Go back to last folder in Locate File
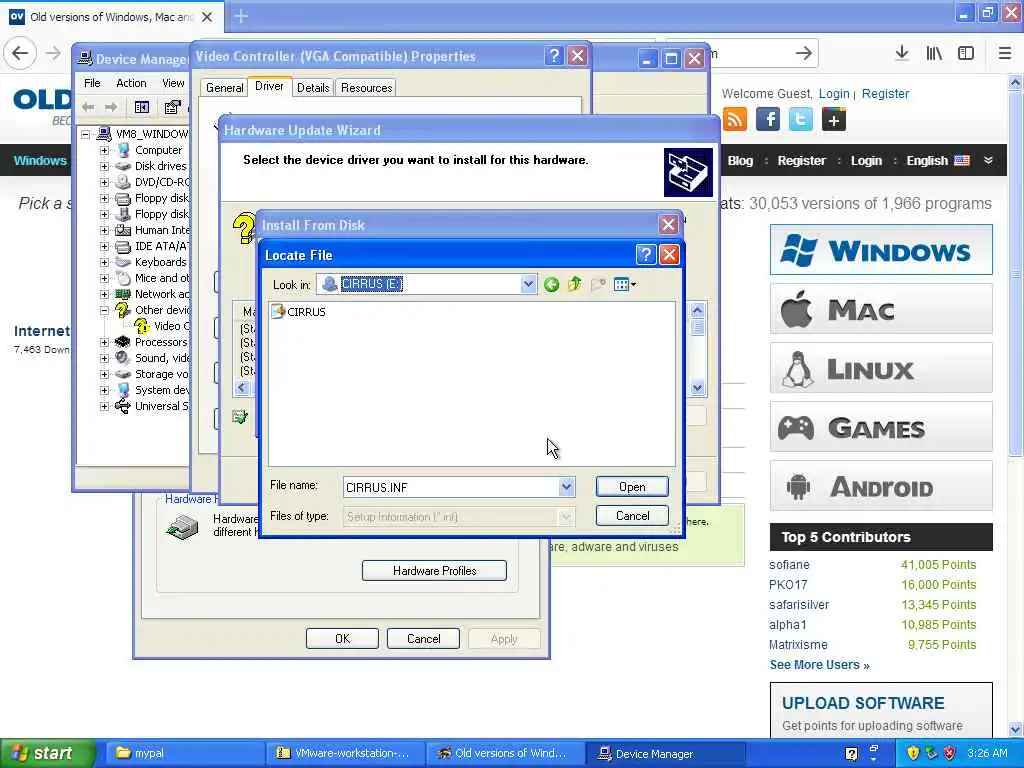The height and width of the screenshot is (768, 1024). pyautogui.click(x=551, y=284)
